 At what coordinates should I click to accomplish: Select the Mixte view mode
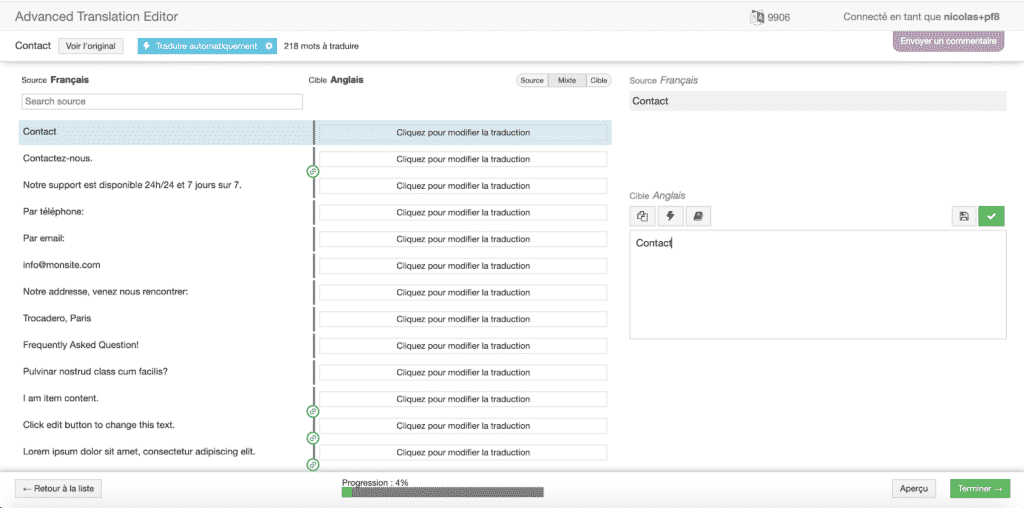coord(567,80)
